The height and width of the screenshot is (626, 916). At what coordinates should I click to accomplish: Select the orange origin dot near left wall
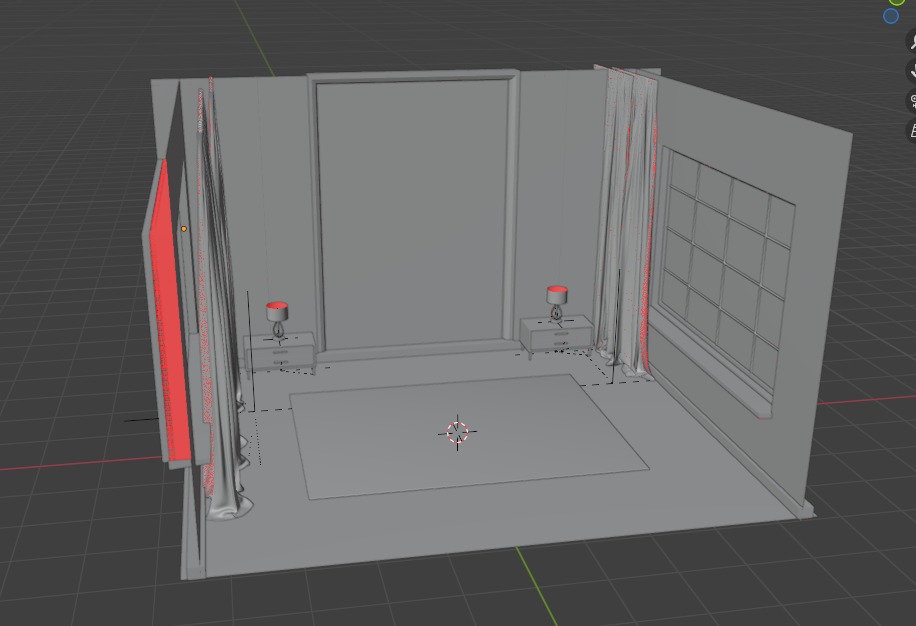coord(184,229)
